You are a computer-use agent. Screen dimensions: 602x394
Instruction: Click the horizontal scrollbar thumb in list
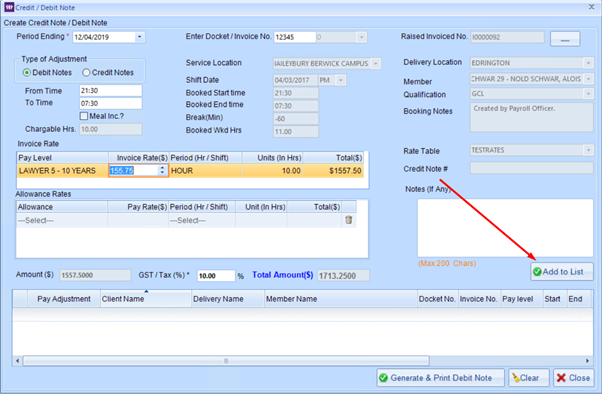(226, 361)
